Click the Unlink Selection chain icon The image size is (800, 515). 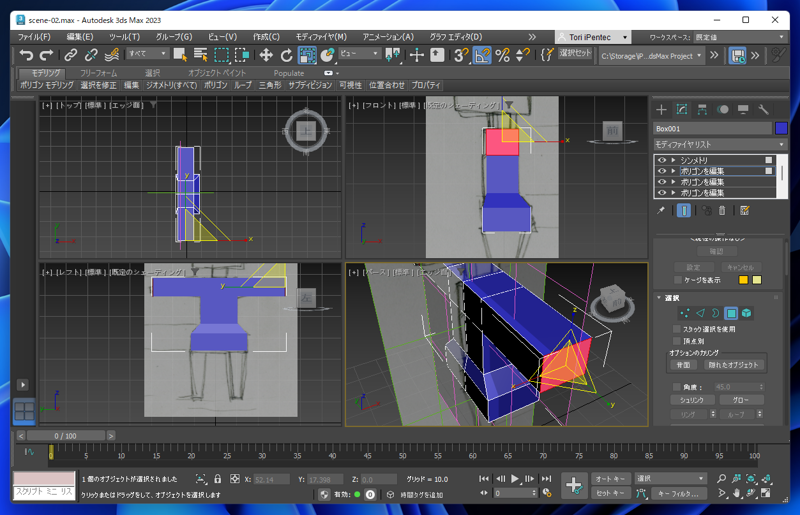[91, 55]
